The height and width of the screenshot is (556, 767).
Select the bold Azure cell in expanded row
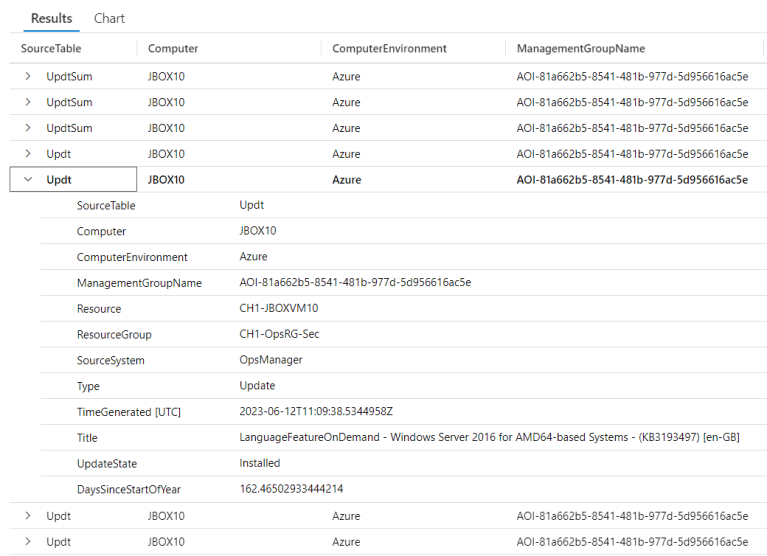pos(346,180)
